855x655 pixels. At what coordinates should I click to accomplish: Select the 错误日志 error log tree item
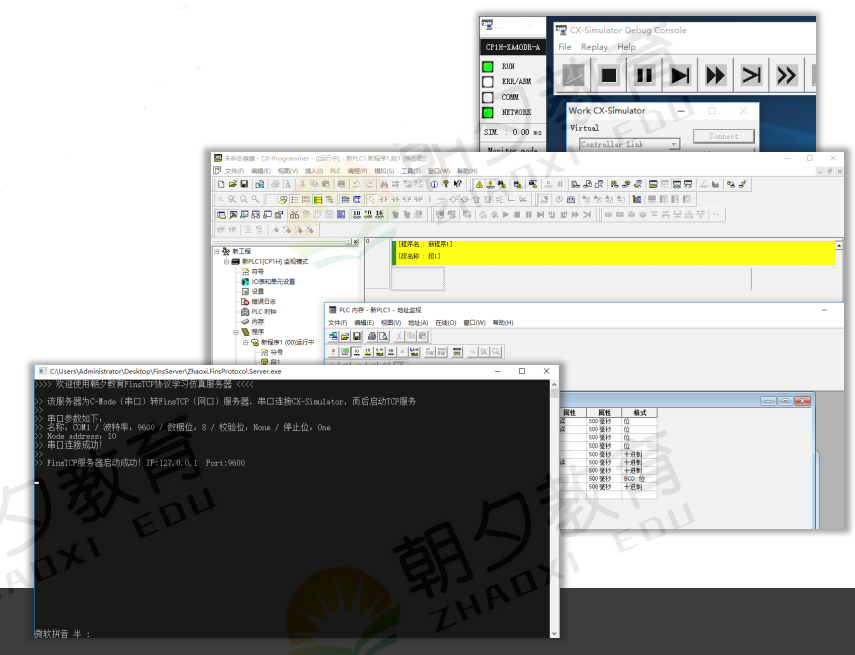point(263,302)
